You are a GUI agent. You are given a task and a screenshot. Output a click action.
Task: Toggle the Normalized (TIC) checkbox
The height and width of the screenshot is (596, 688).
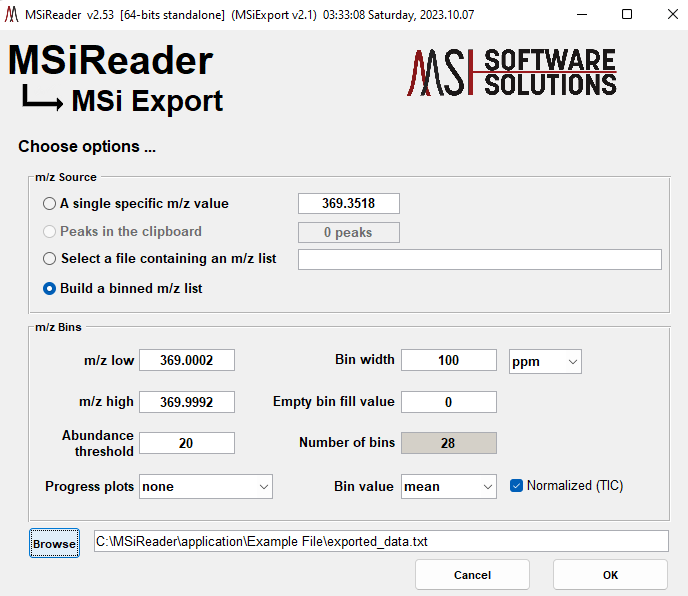516,485
